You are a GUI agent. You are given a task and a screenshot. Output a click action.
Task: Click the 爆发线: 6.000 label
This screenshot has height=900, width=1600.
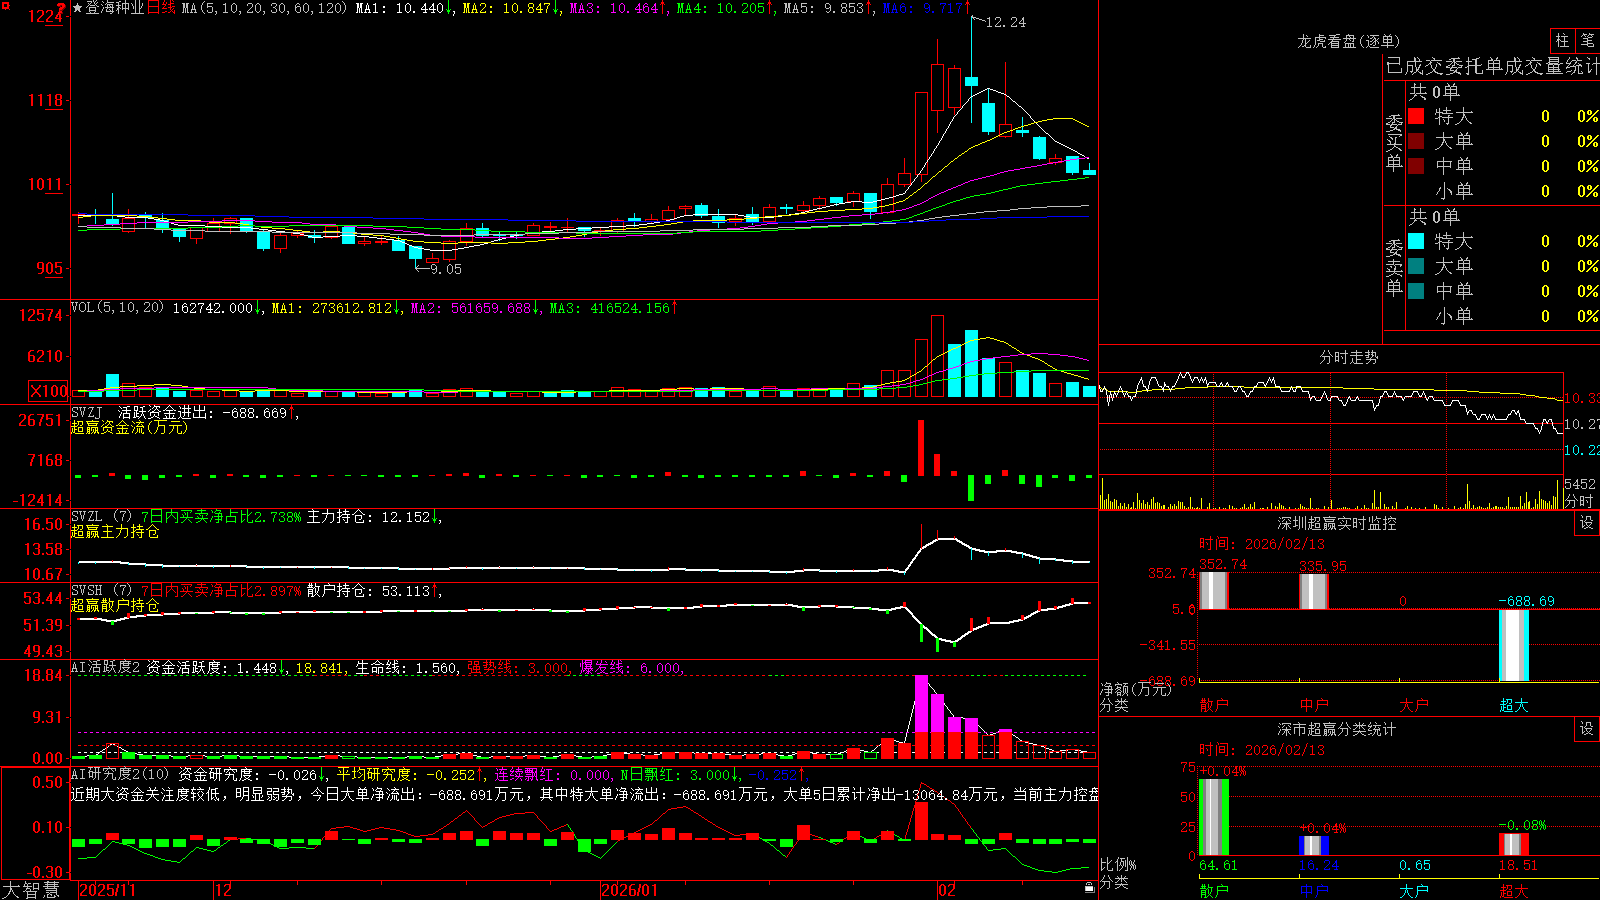coord(631,668)
